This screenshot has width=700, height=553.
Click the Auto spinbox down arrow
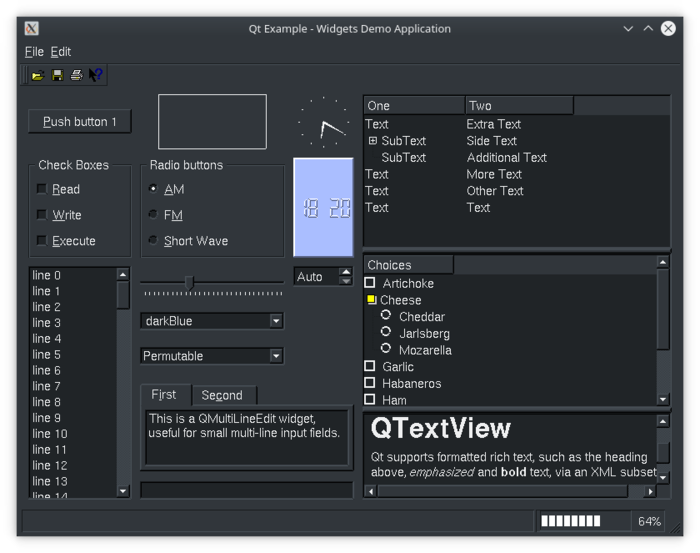(x=346, y=281)
